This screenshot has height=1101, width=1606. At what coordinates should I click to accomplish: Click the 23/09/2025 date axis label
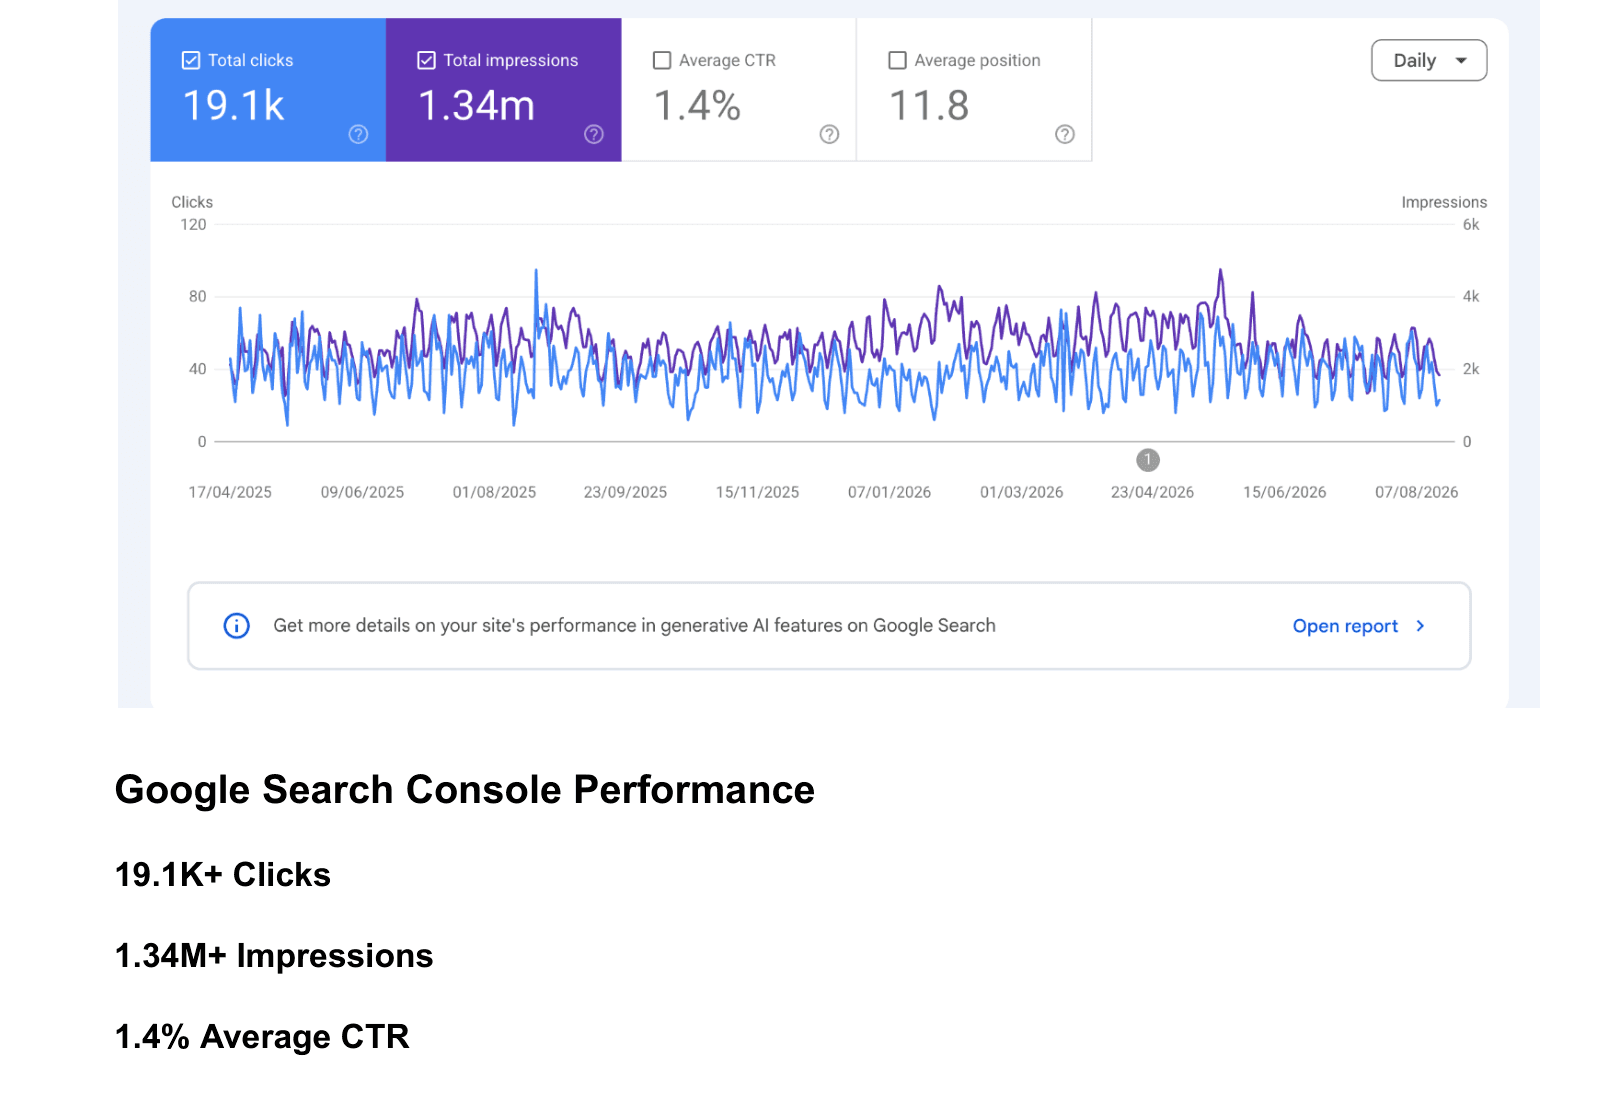[x=625, y=492]
